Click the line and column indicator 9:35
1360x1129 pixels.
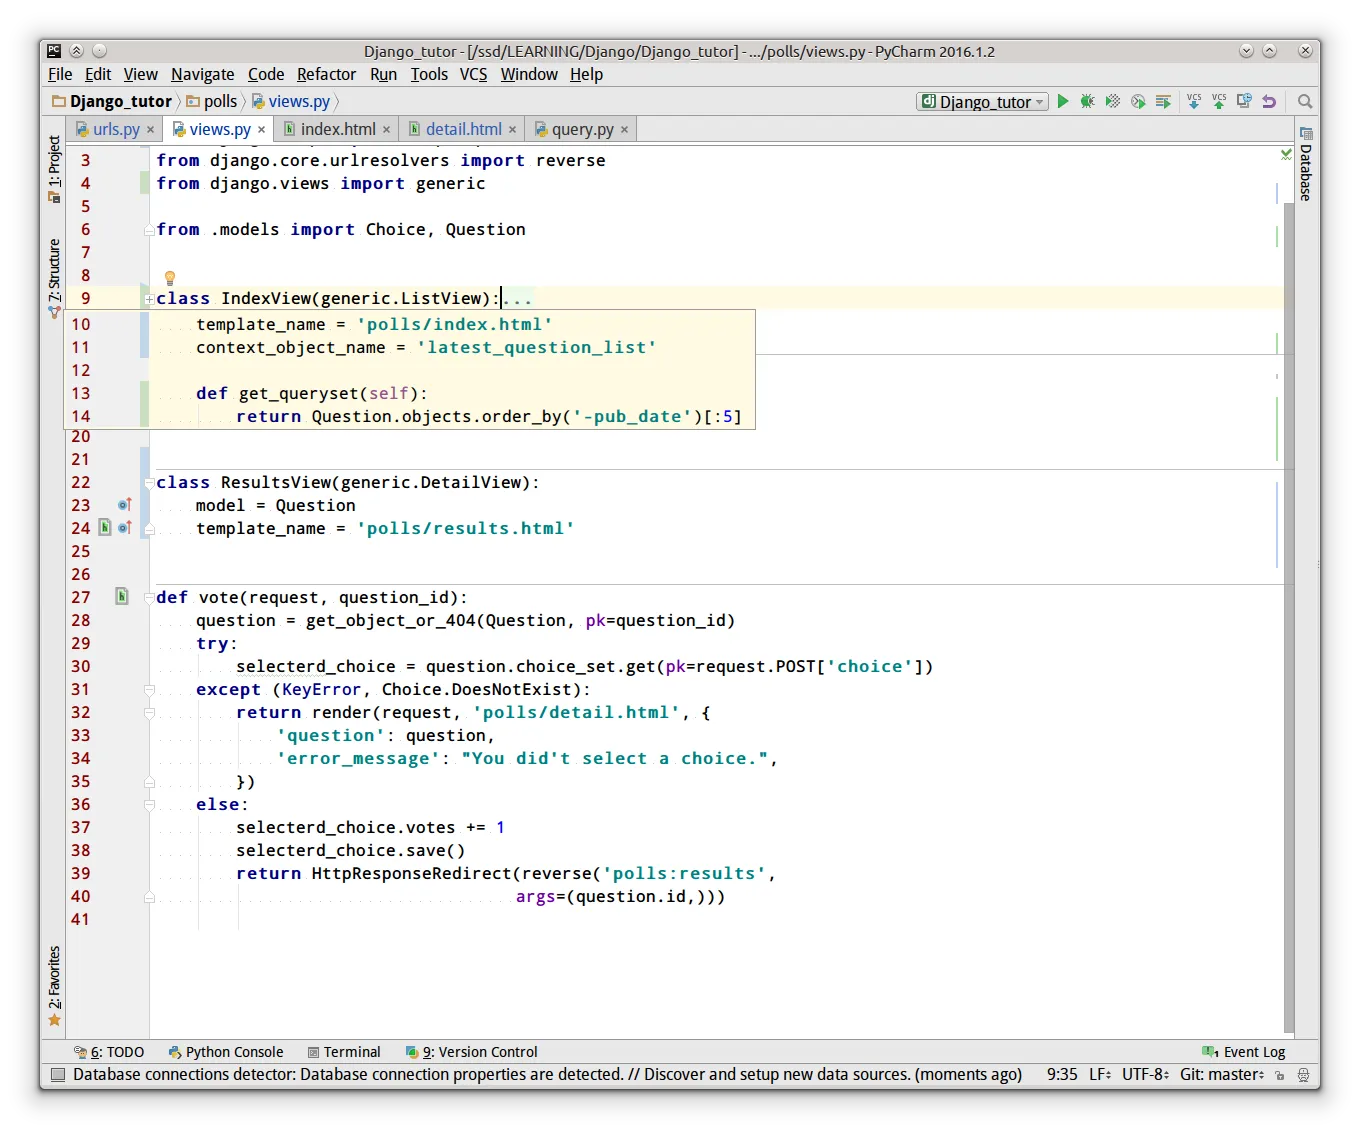tap(1062, 1075)
